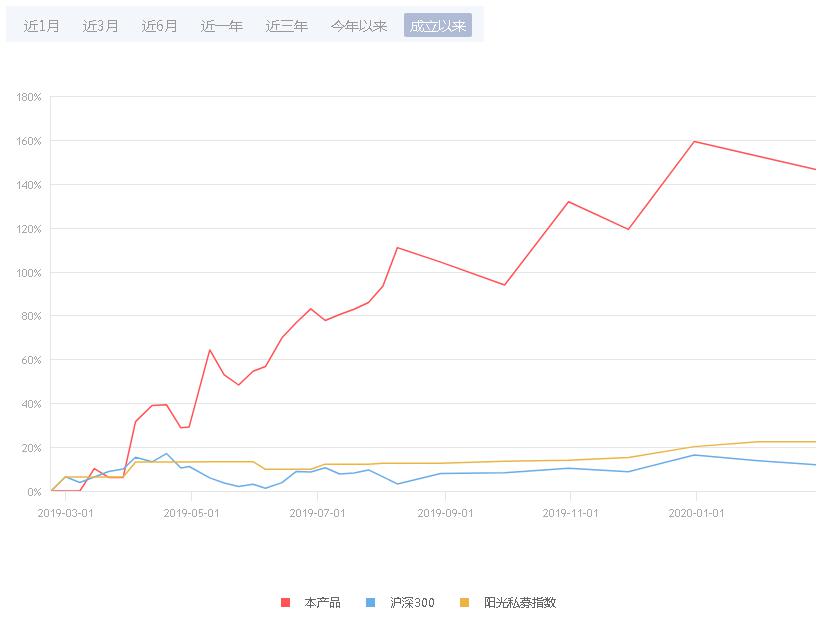Click the red 本产品 legend swatch

coord(285,602)
